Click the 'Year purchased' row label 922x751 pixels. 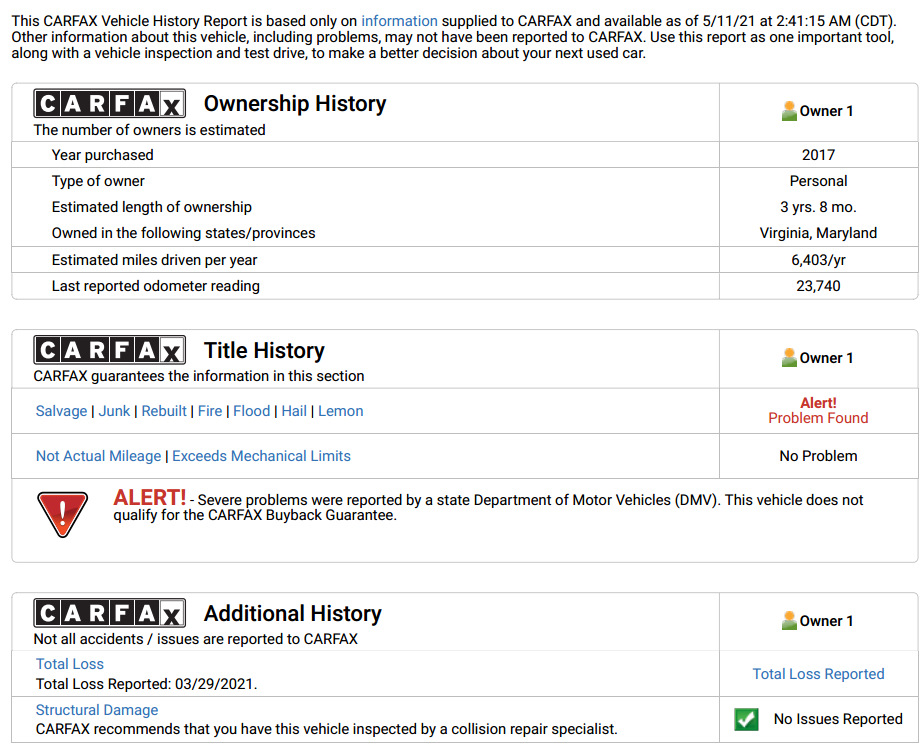[x=102, y=155]
